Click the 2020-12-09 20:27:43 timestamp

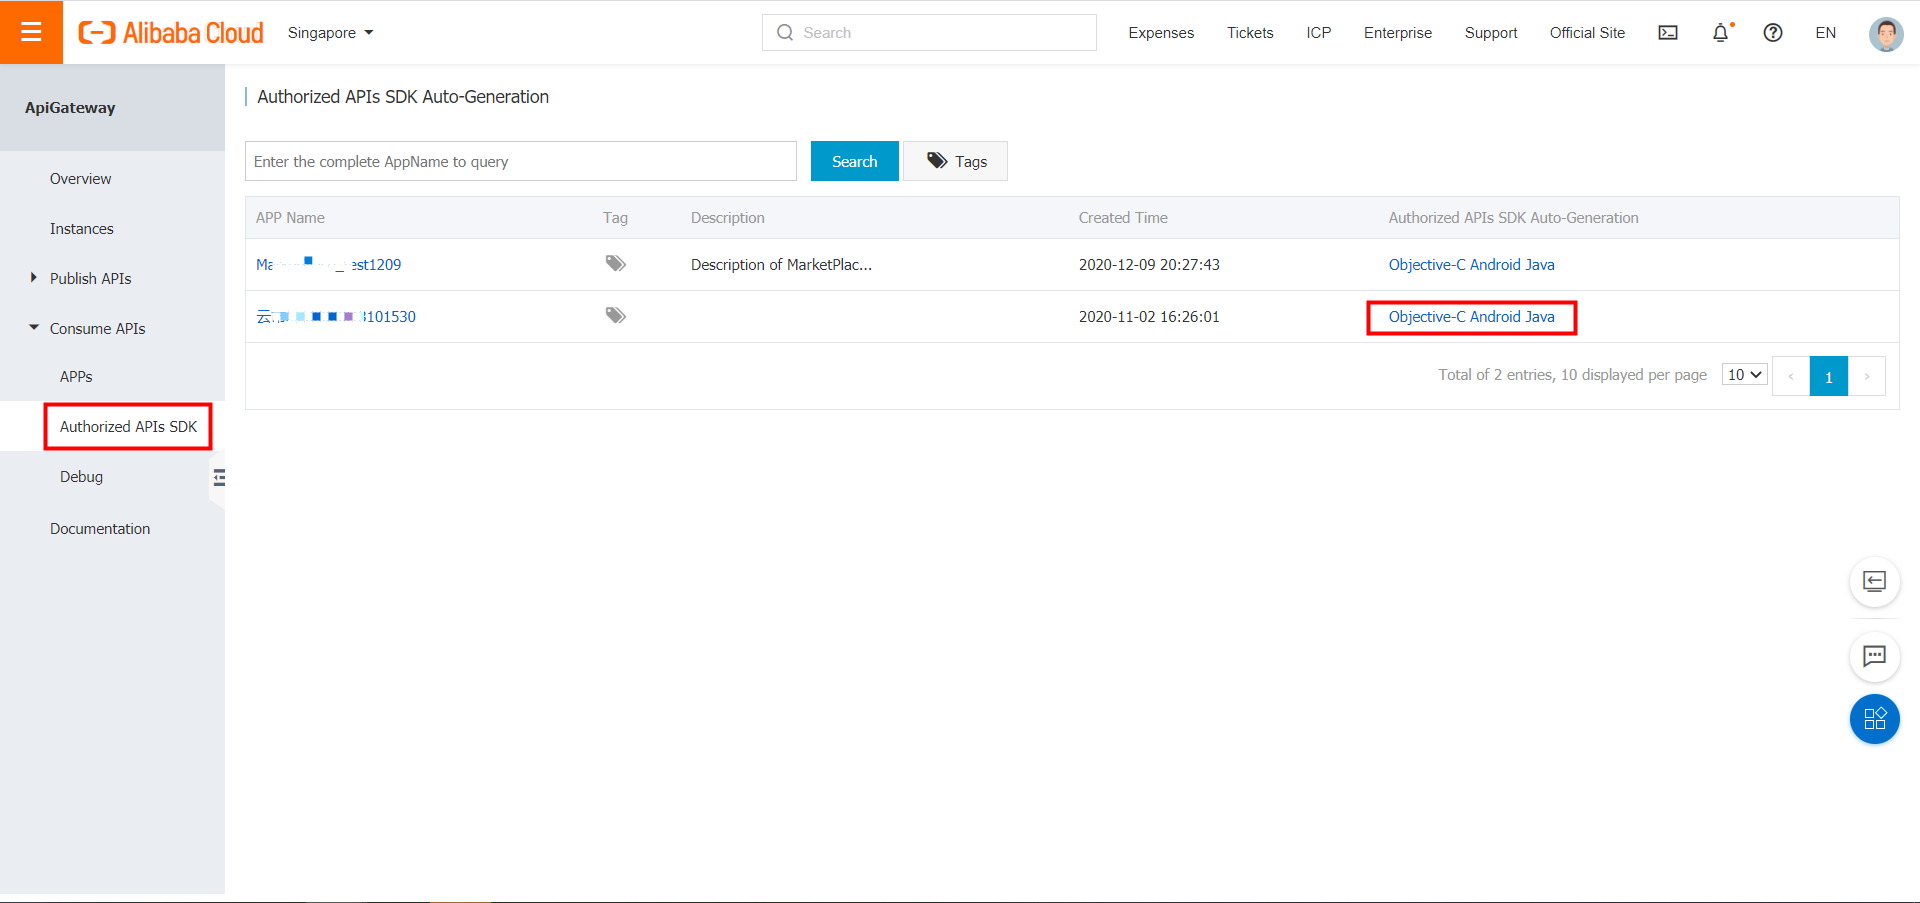[x=1149, y=265]
